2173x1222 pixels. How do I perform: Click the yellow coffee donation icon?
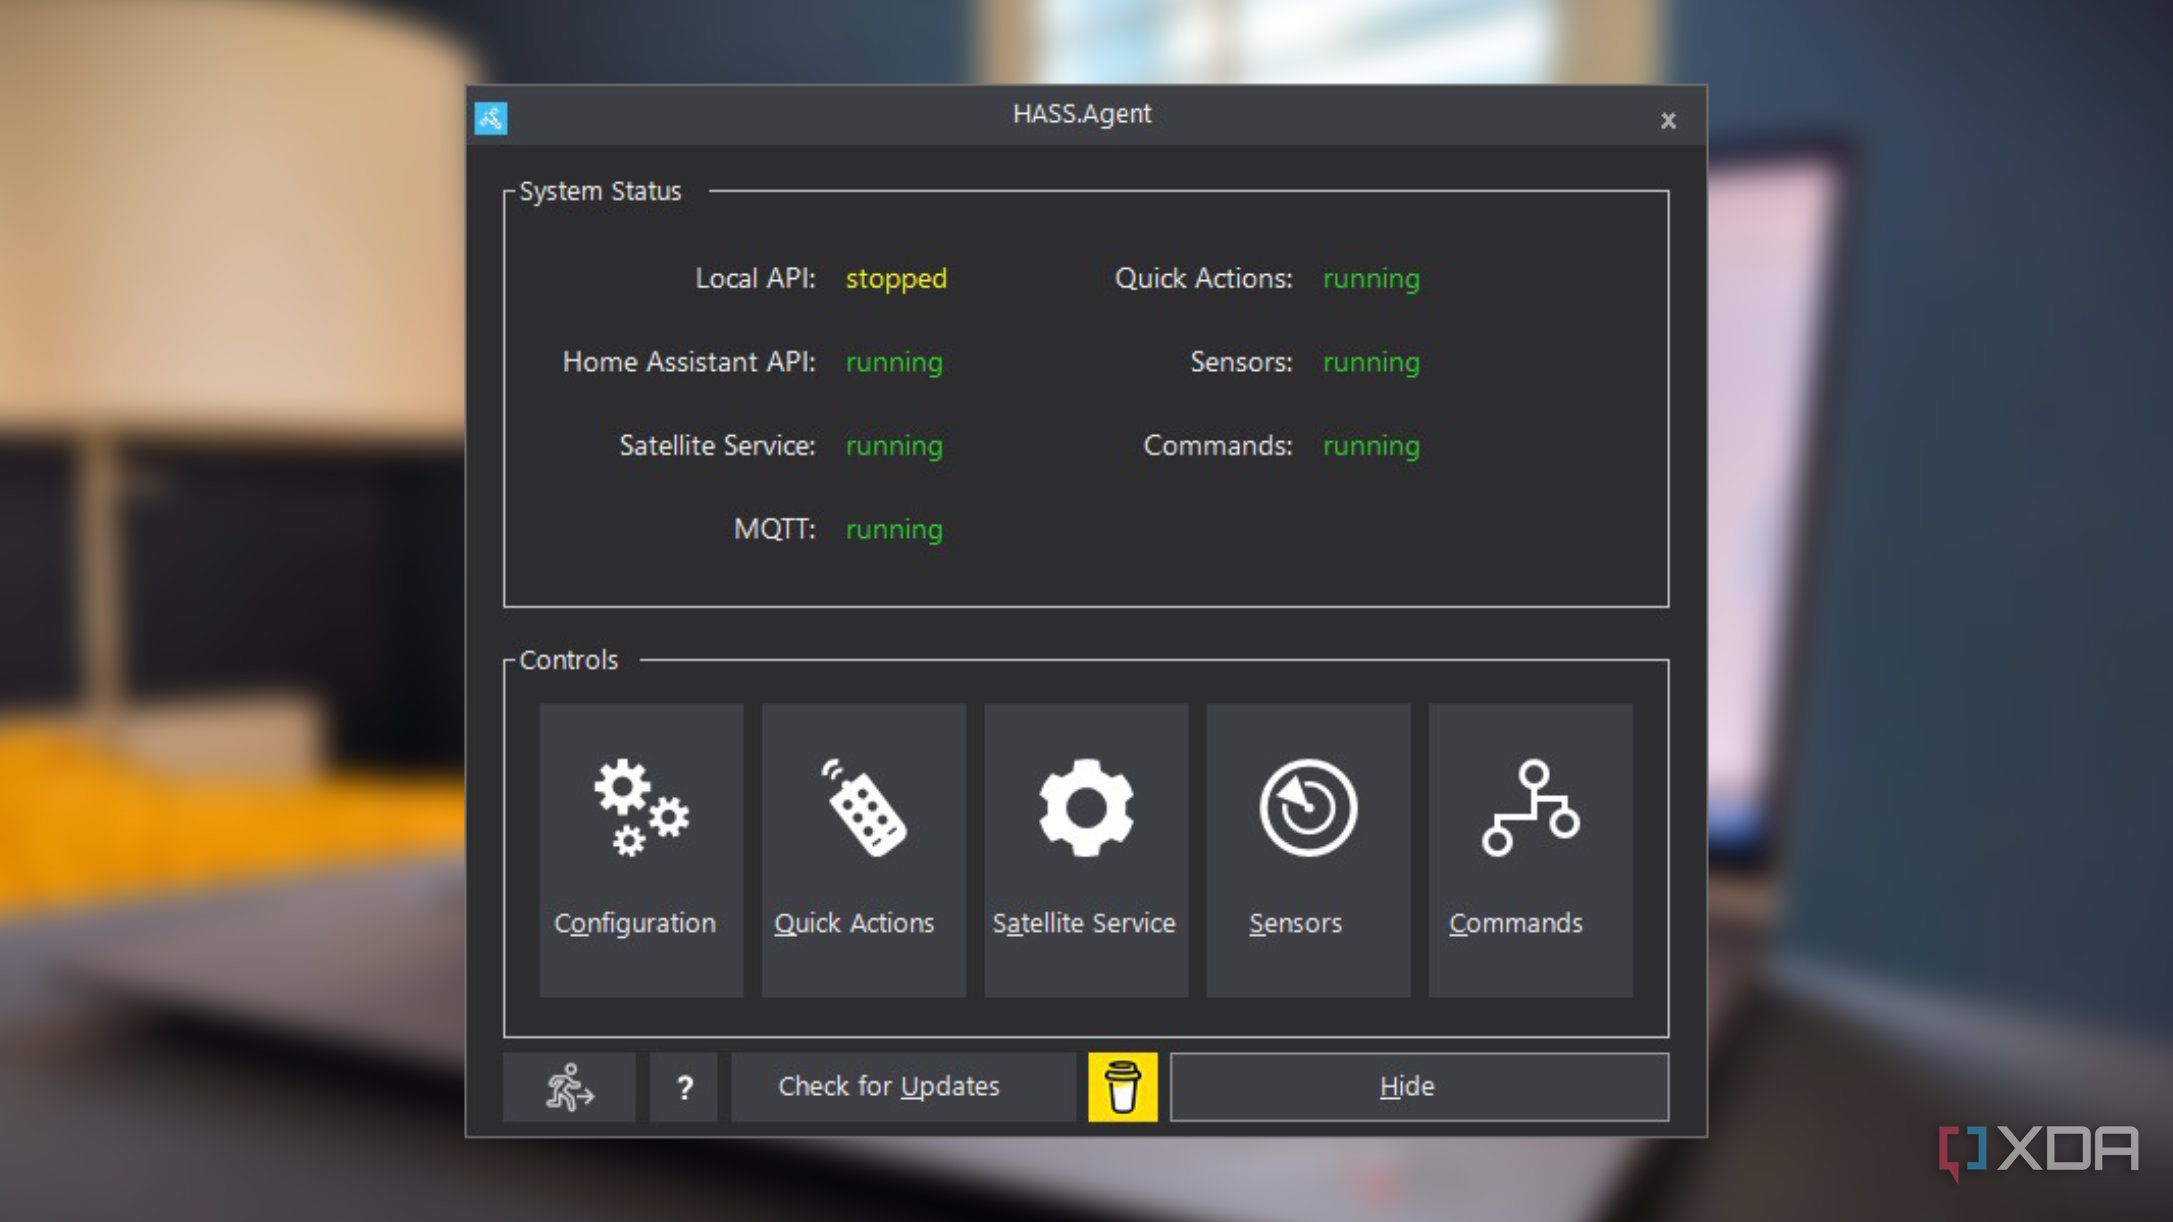point(1124,1087)
